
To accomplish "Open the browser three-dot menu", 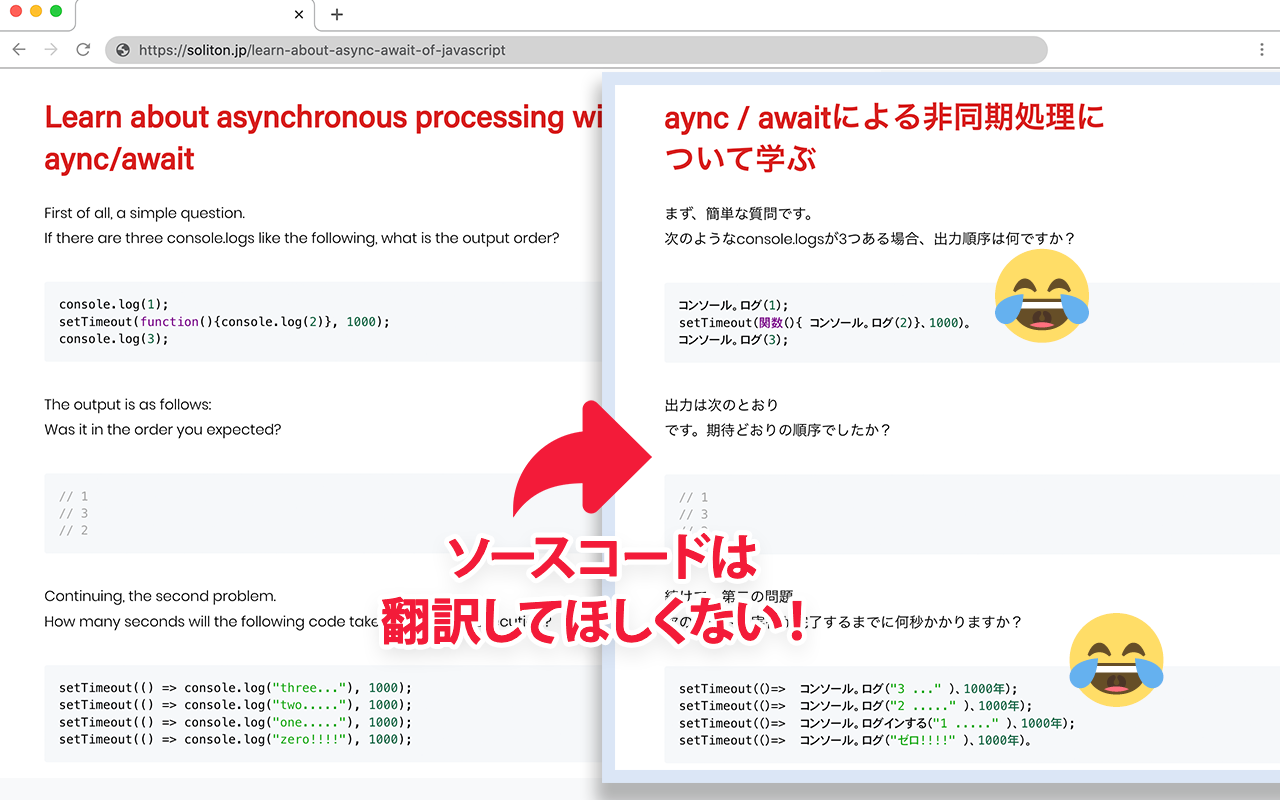I will (1262, 49).
